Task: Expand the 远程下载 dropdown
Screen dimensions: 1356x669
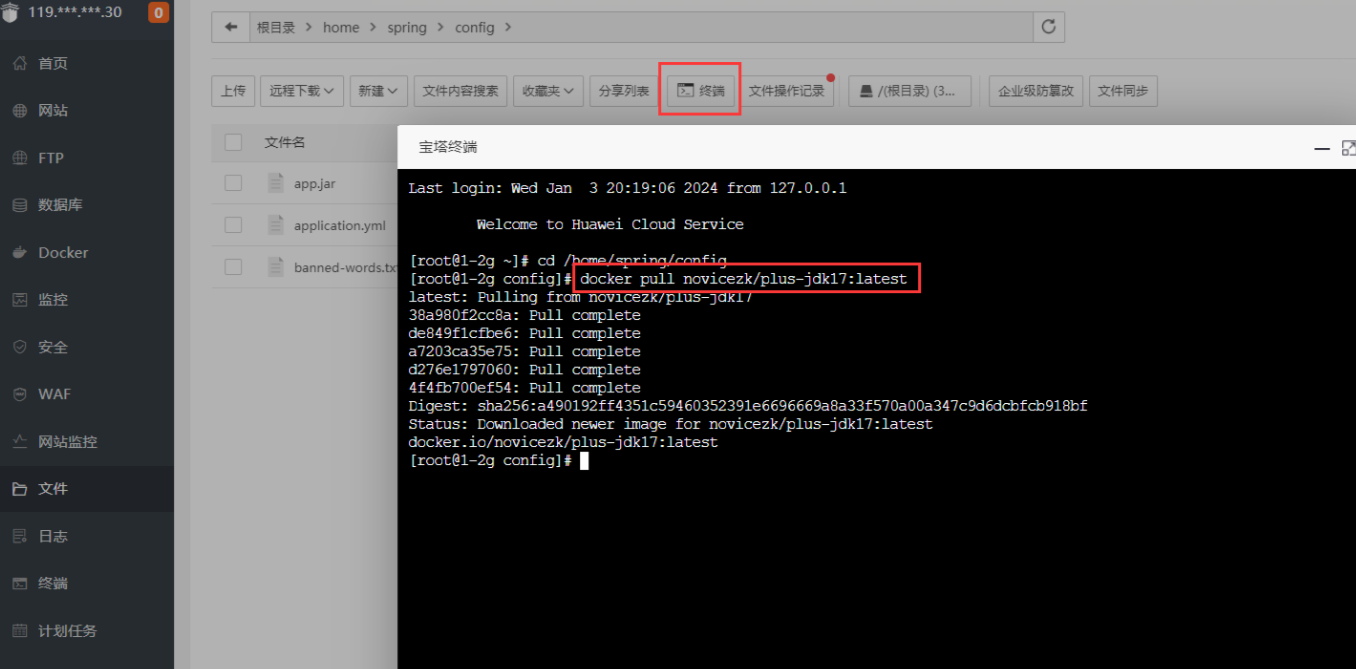Action: tap(302, 91)
